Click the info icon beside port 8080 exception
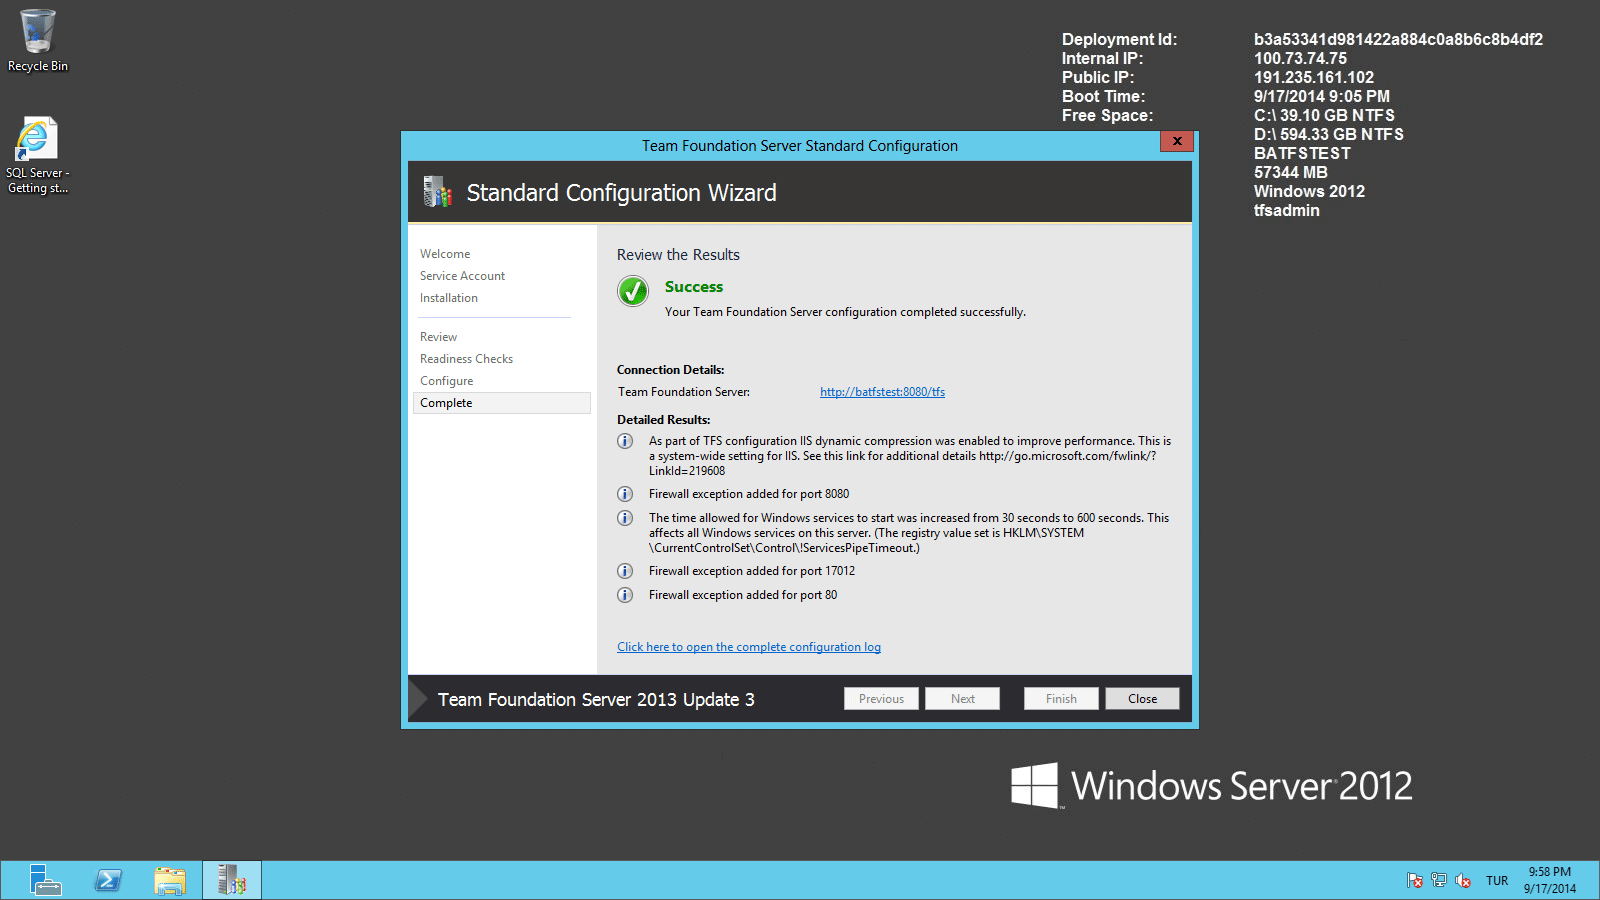The image size is (1600, 900). pos(625,494)
